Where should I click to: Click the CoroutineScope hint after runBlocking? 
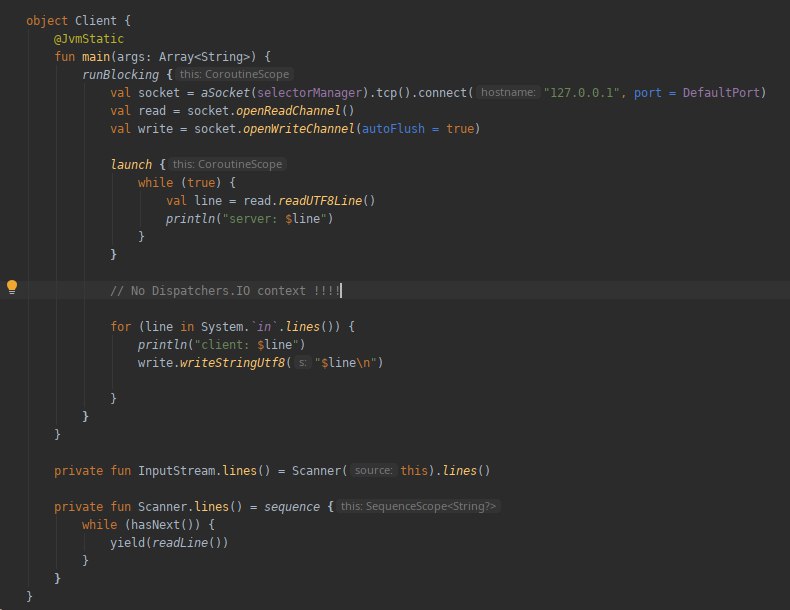pyautogui.click(x=234, y=74)
